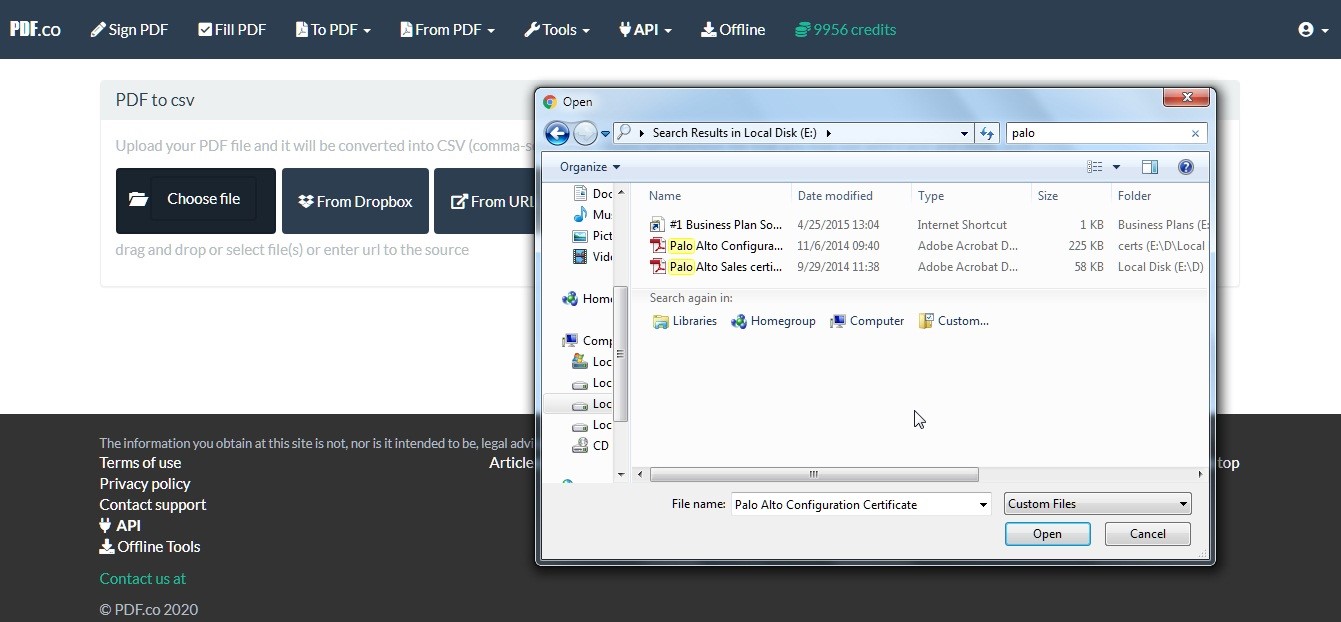1341x622 pixels.
Task: Open the user account menu
Action: [x=1313, y=29]
